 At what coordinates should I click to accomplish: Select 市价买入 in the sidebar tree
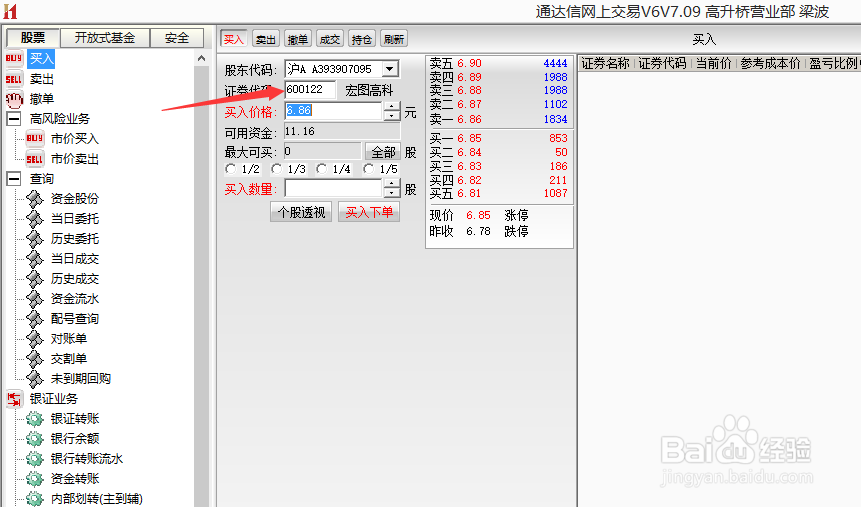(75, 138)
